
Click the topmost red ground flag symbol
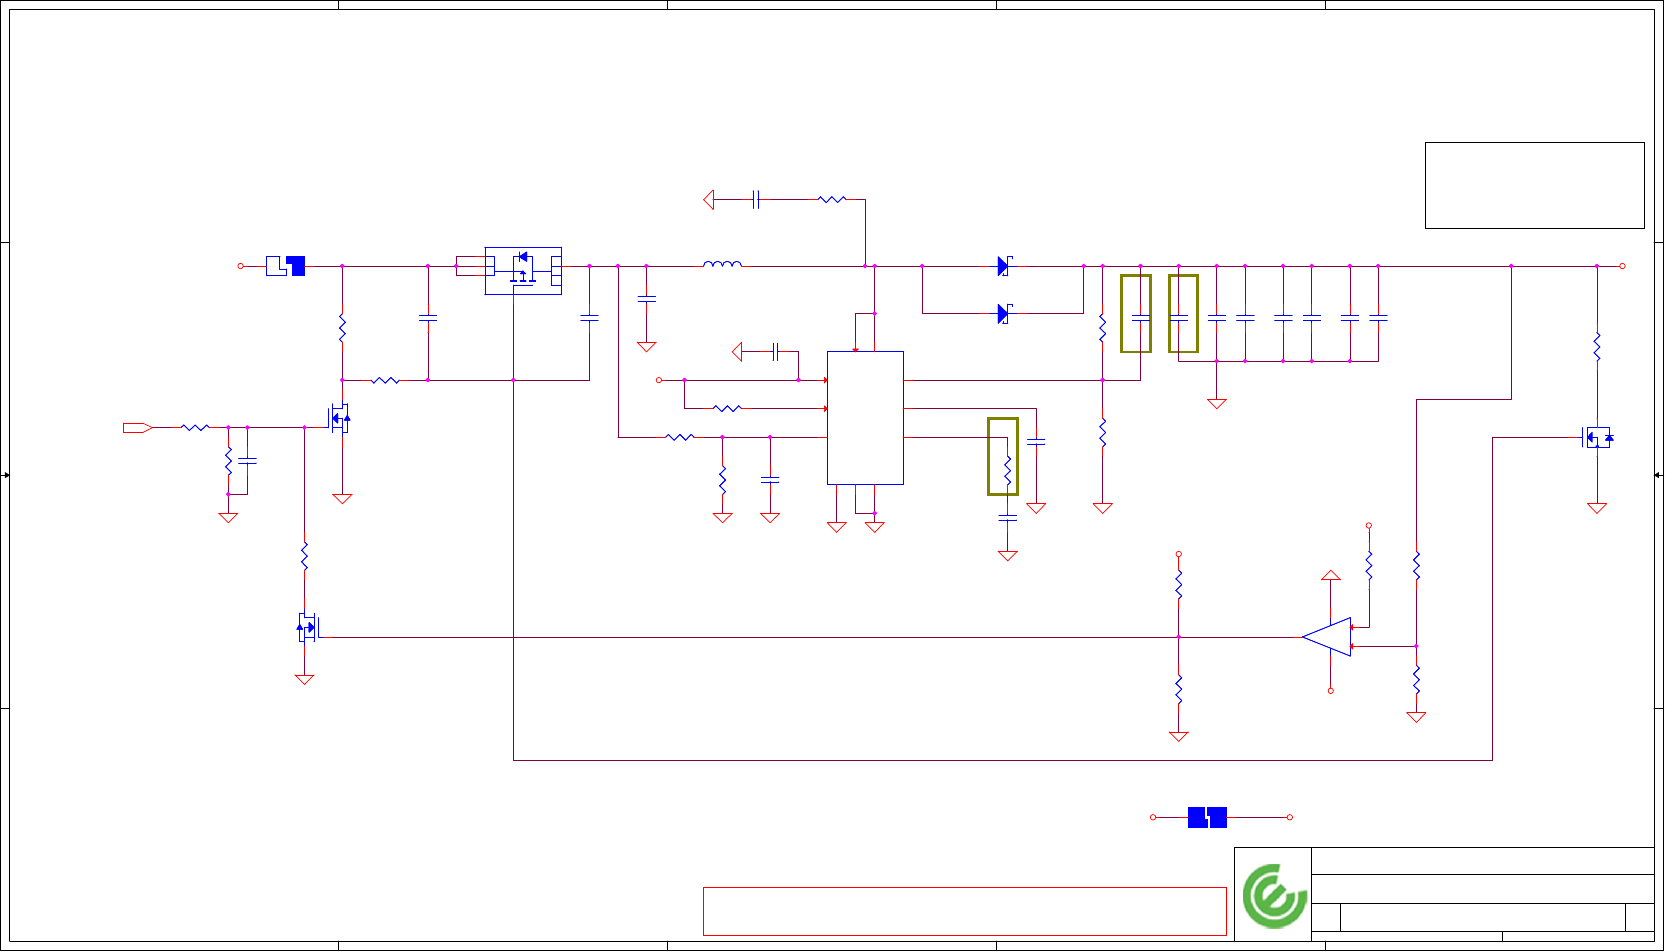point(709,200)
